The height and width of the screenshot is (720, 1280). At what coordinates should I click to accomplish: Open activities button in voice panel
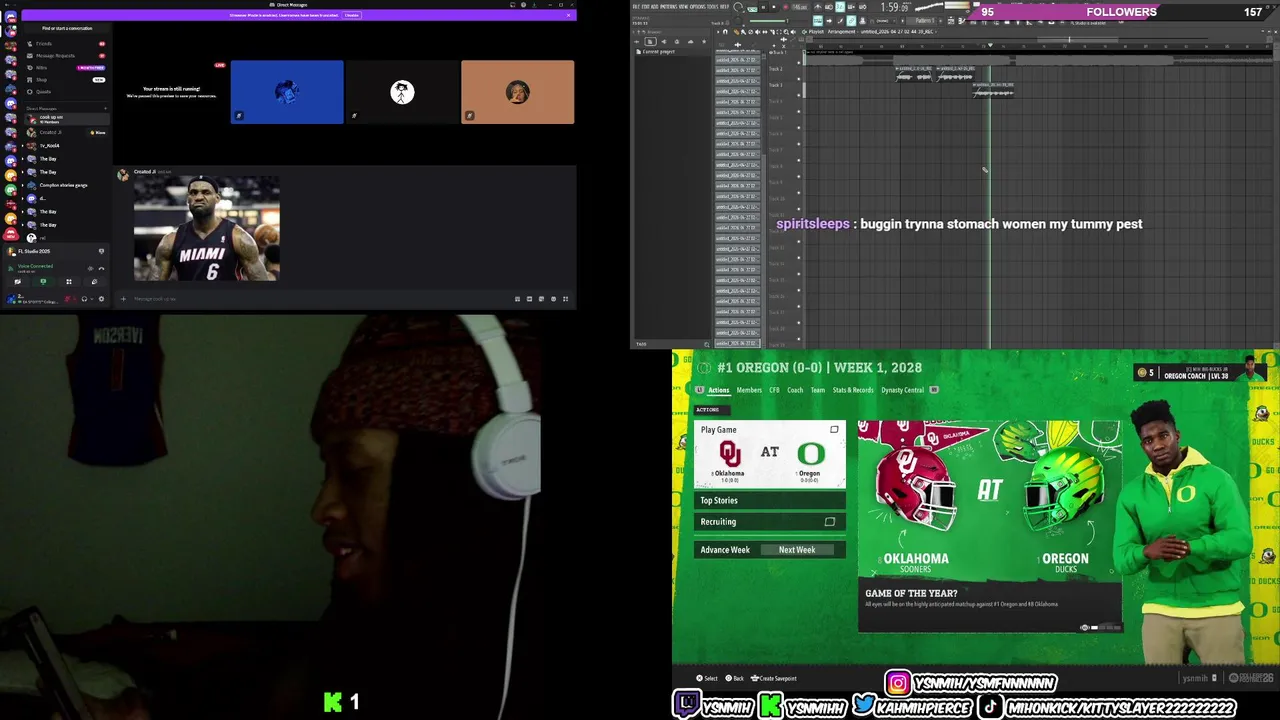(x=68, y=282)
